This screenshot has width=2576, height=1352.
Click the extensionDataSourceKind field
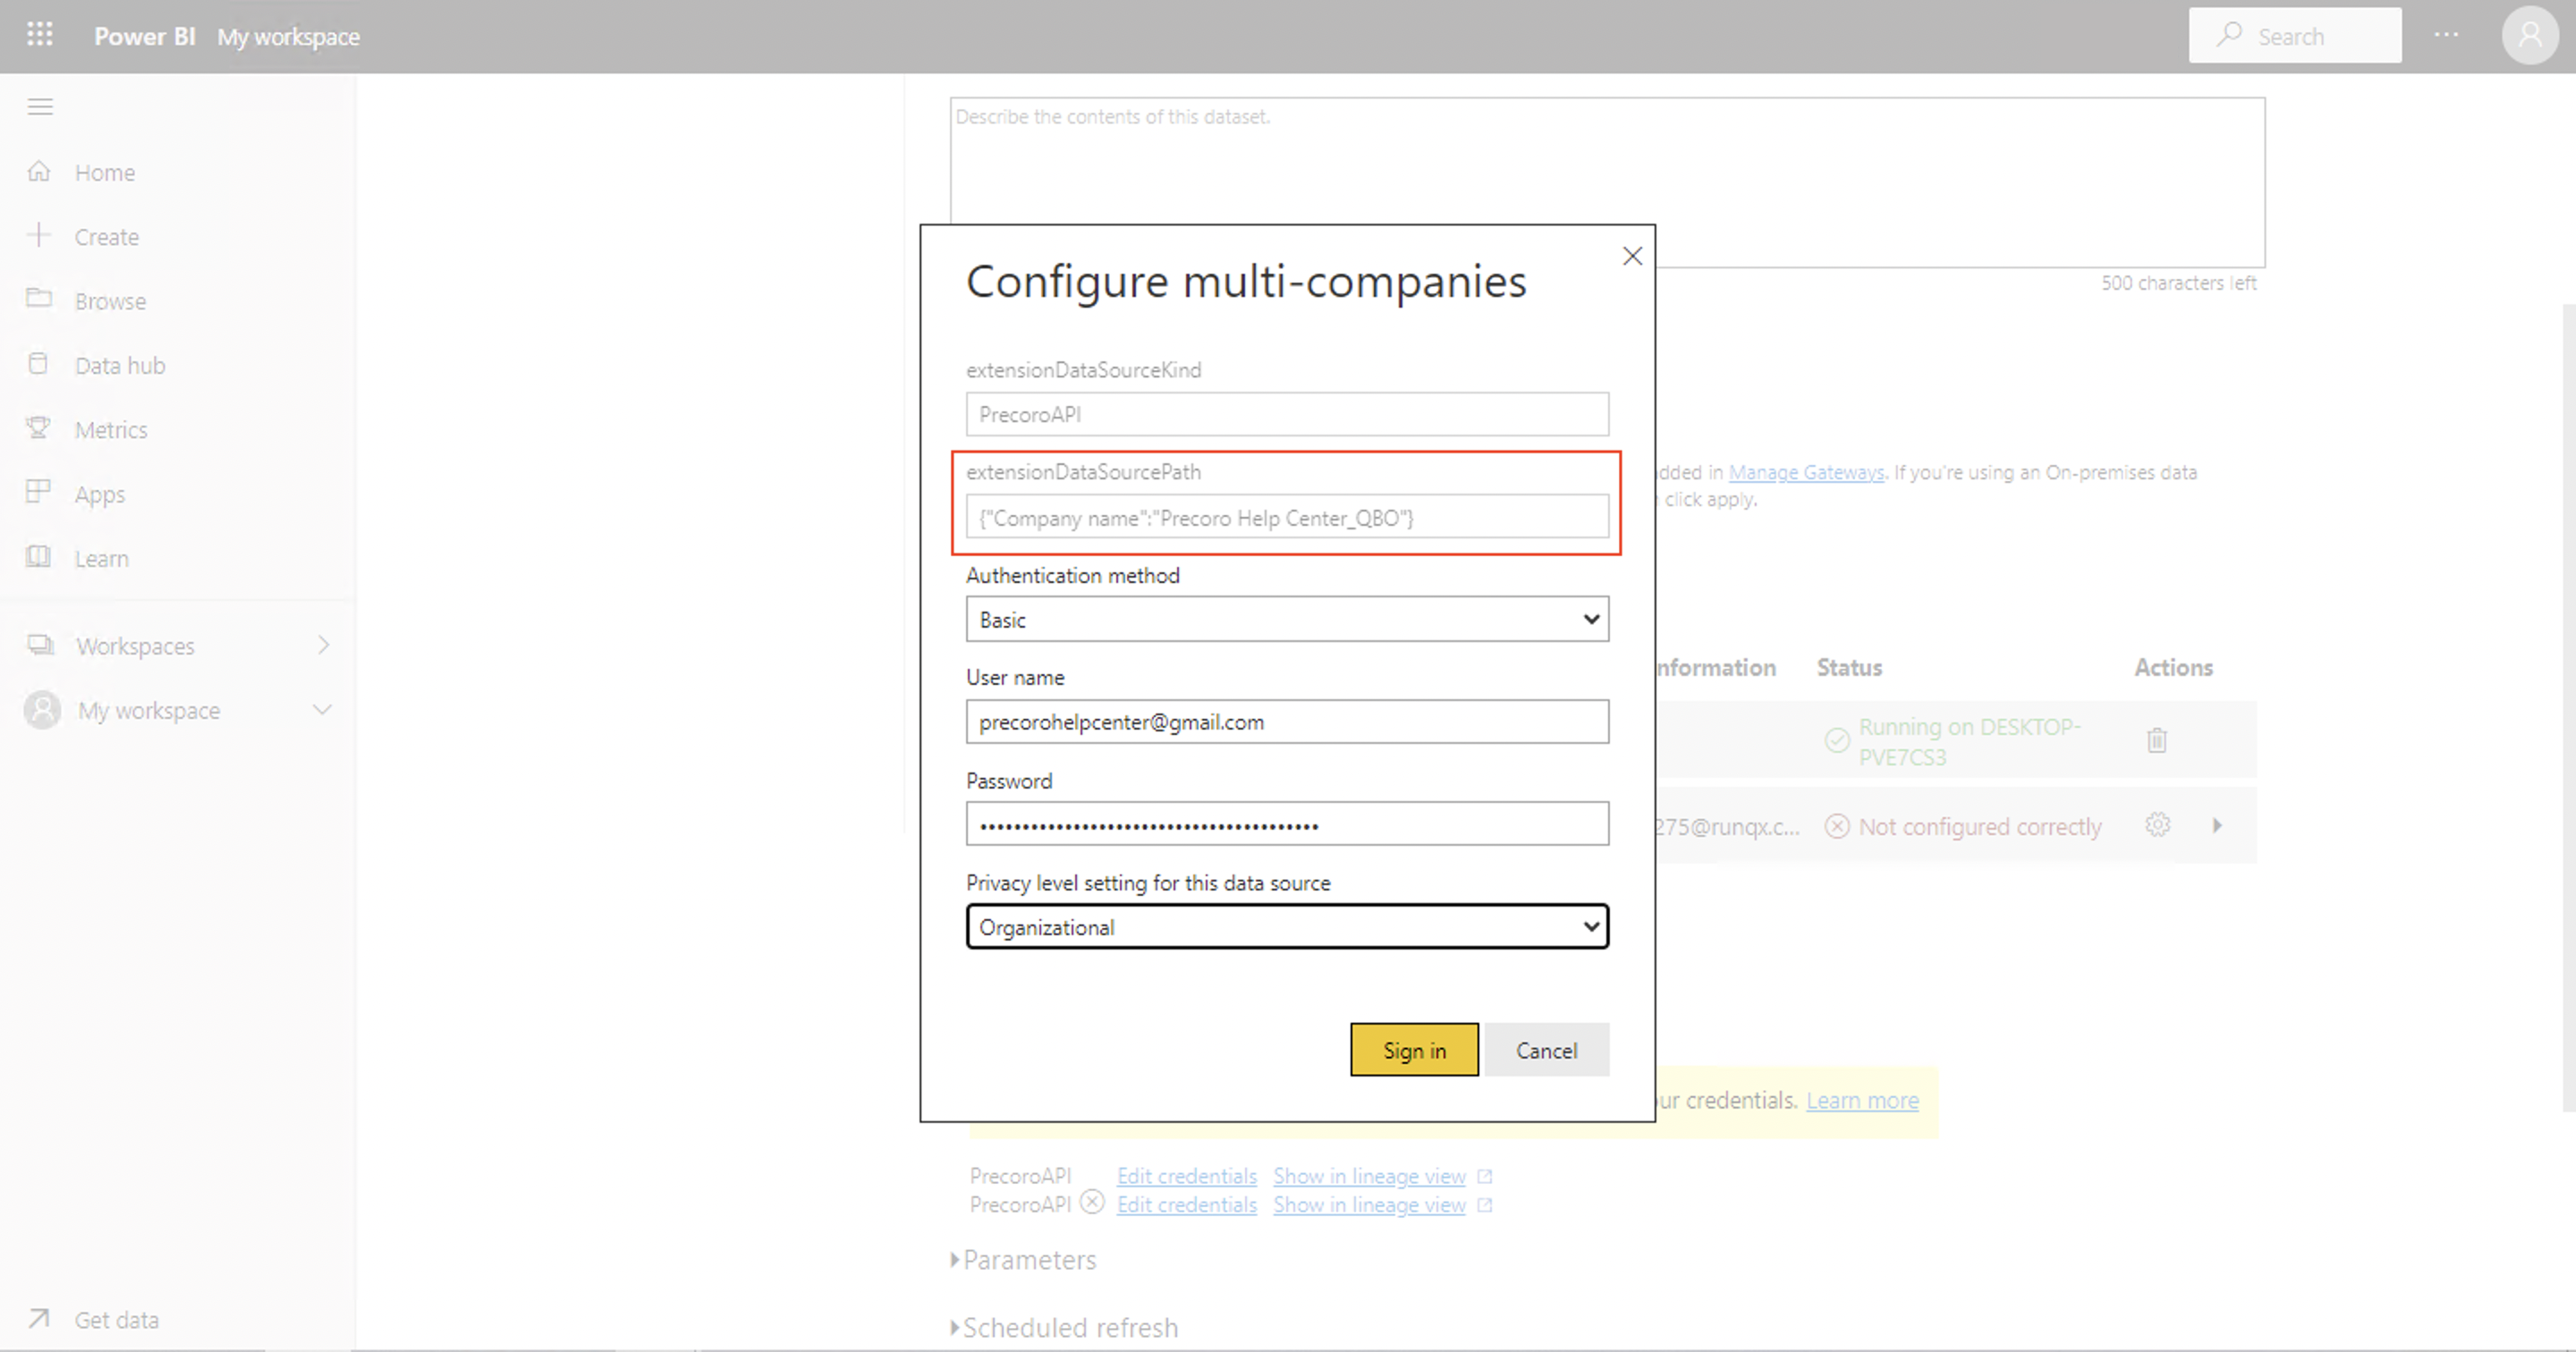[1287, 414]
